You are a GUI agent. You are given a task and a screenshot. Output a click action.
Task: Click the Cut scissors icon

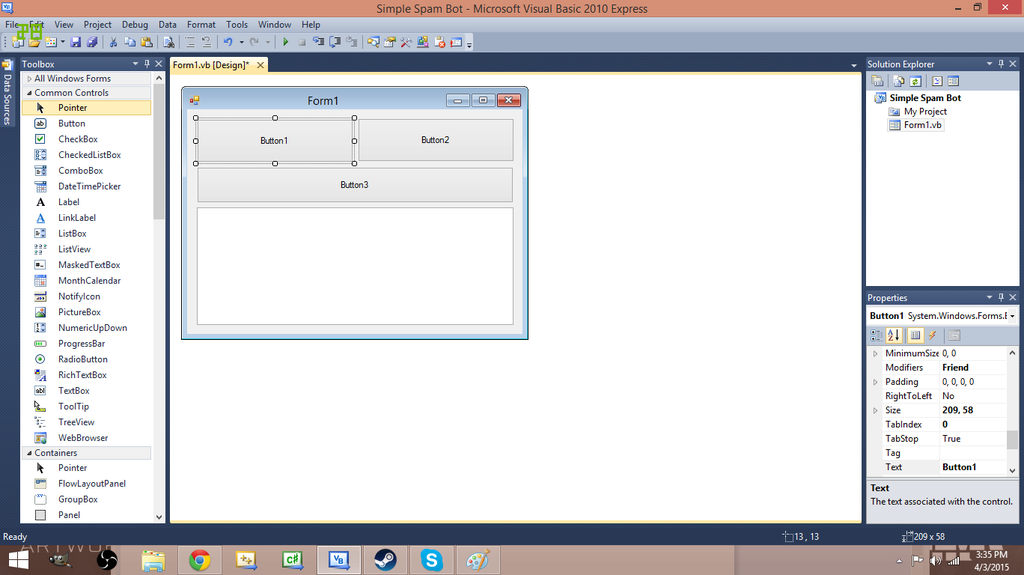(113, 42)
